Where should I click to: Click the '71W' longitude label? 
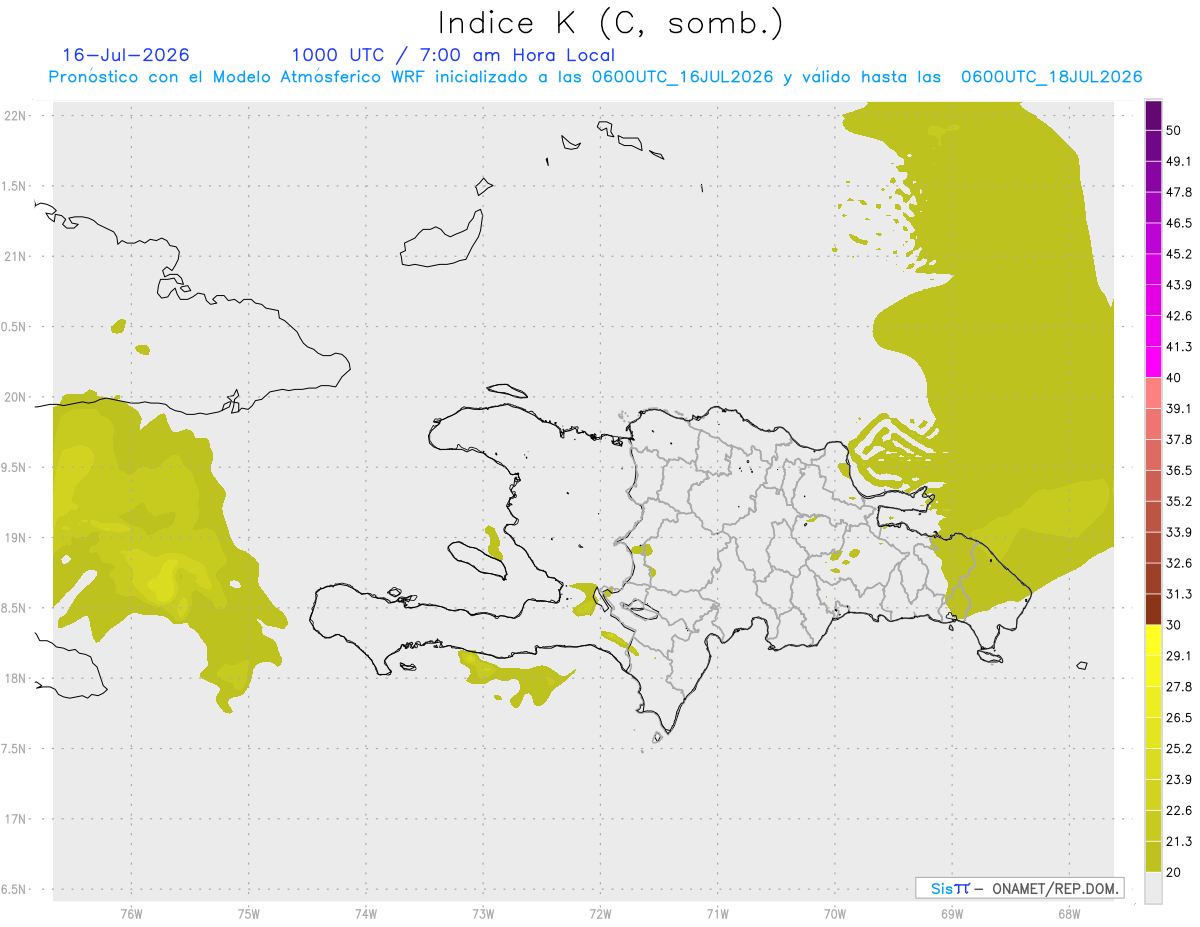click(x=717, y=913)
